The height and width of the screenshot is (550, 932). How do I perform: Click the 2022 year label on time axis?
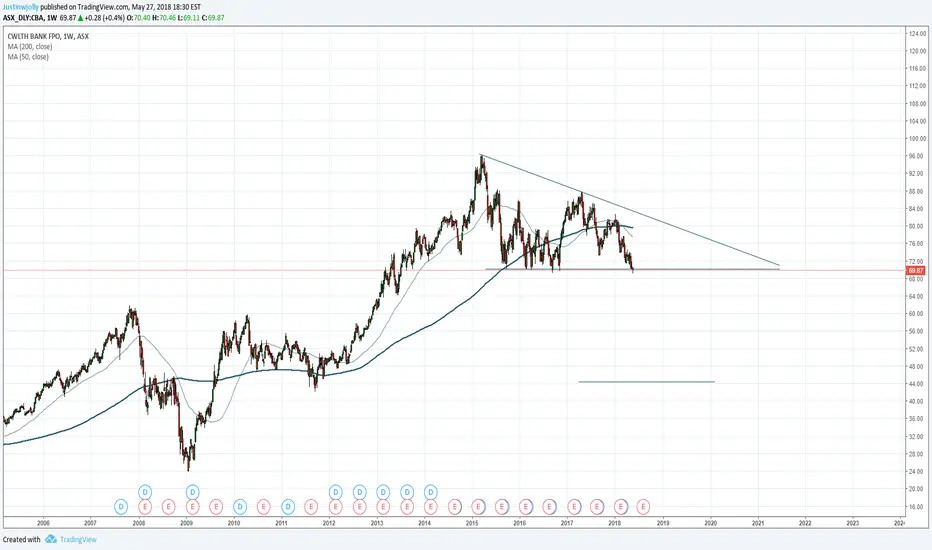805,523
